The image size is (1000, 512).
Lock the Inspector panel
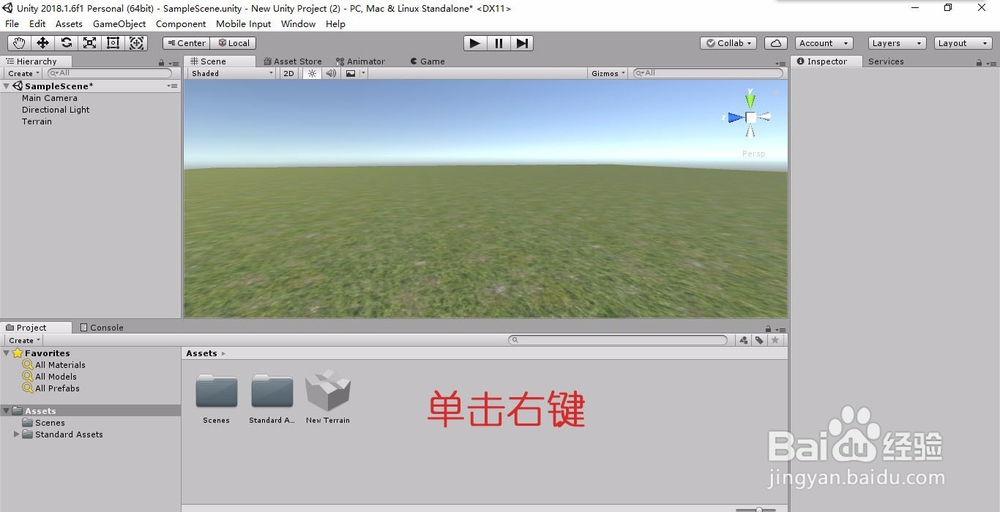tap(979, 62)
